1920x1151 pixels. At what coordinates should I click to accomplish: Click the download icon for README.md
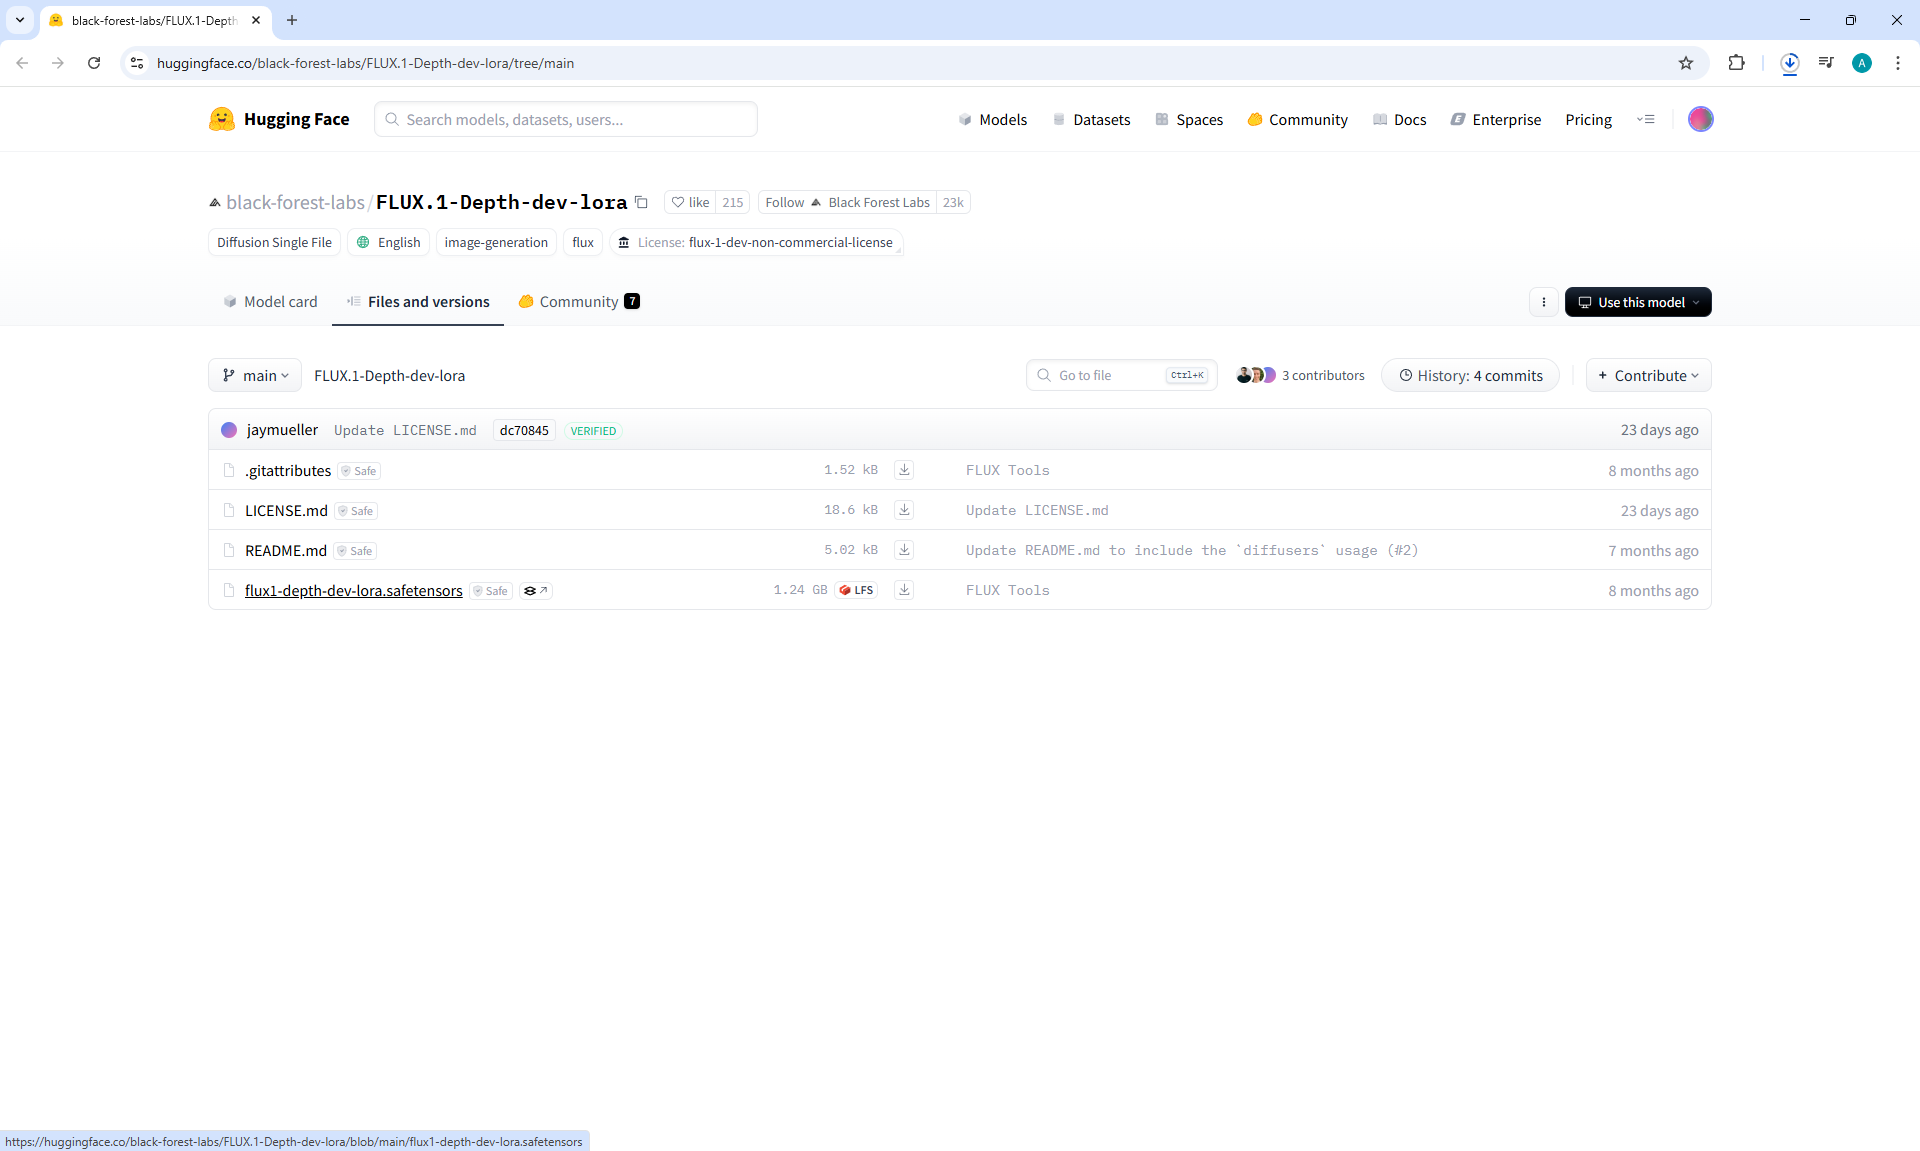904,550
